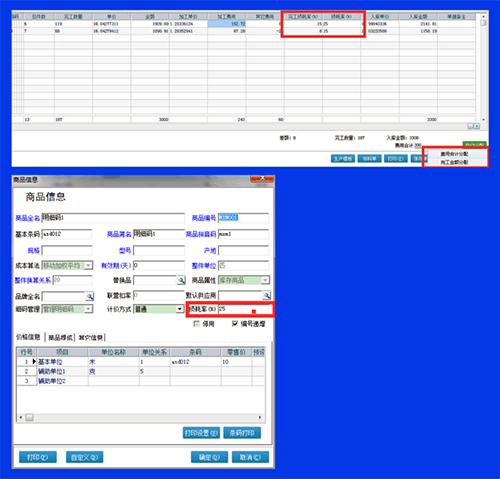Enable the 停用 checkbox
This screenshot has width=500, height=479.
click(x=197, y=324)
